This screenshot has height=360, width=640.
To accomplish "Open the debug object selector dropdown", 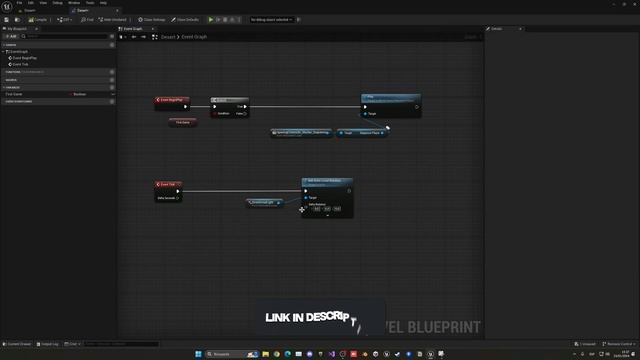I will 271,20.
